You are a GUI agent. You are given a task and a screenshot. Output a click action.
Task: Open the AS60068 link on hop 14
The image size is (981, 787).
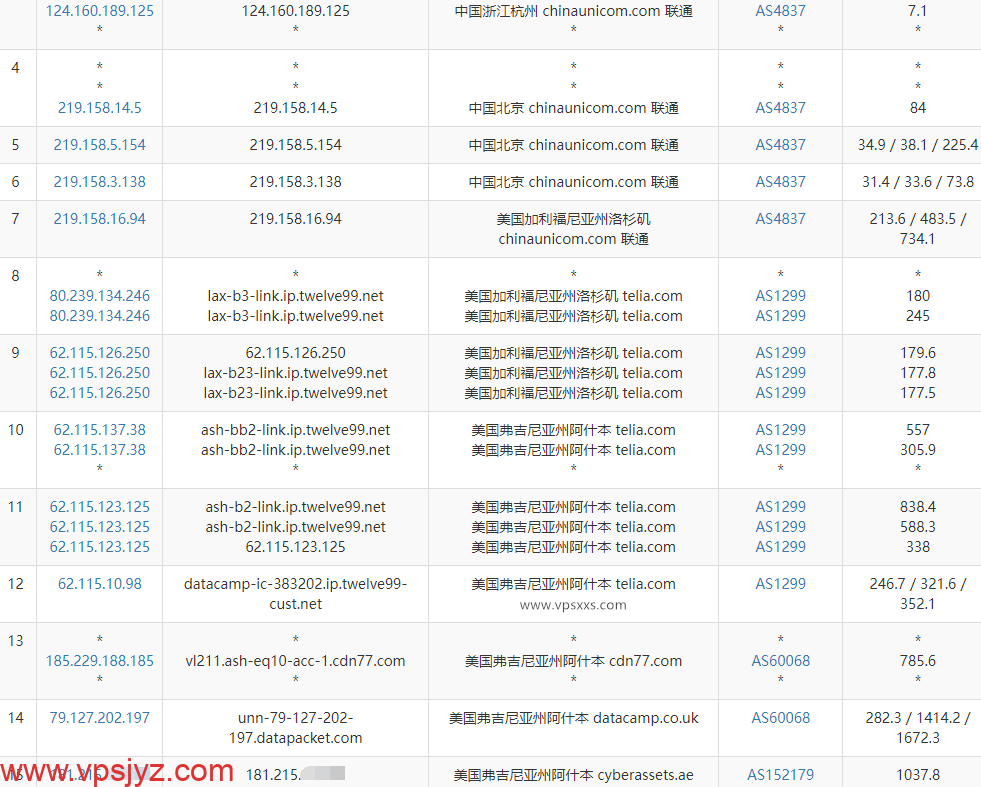pyautogui.click(x=780, y=717)
